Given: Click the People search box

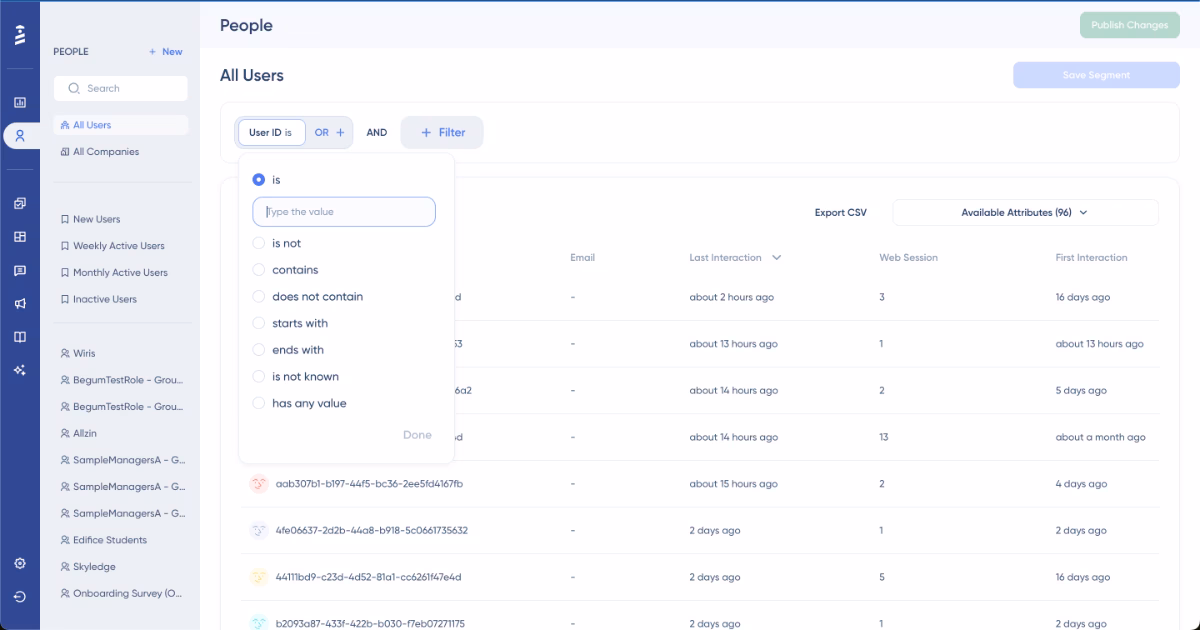Looking at the screenshot, I should click(121, 89).
